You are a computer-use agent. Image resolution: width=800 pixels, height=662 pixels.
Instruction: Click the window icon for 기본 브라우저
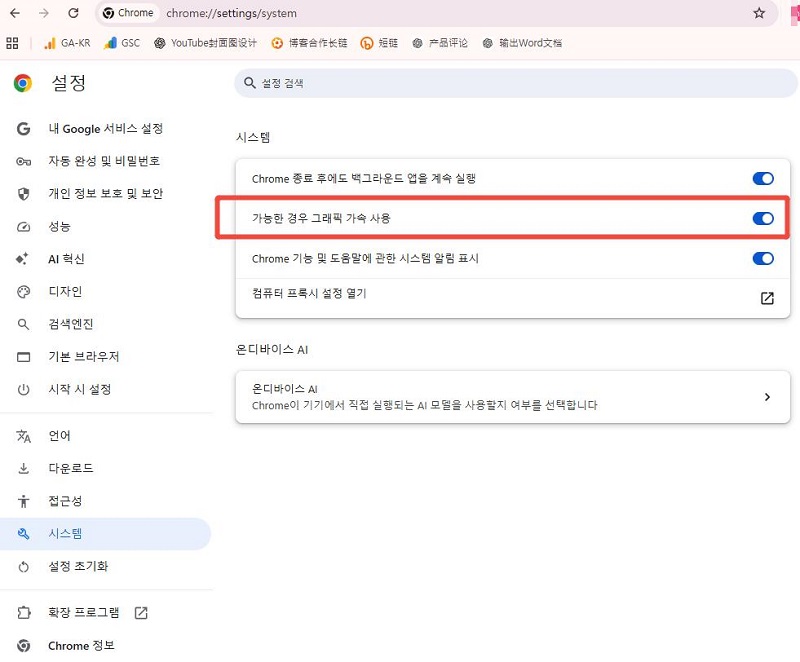(x=23, y=357)
